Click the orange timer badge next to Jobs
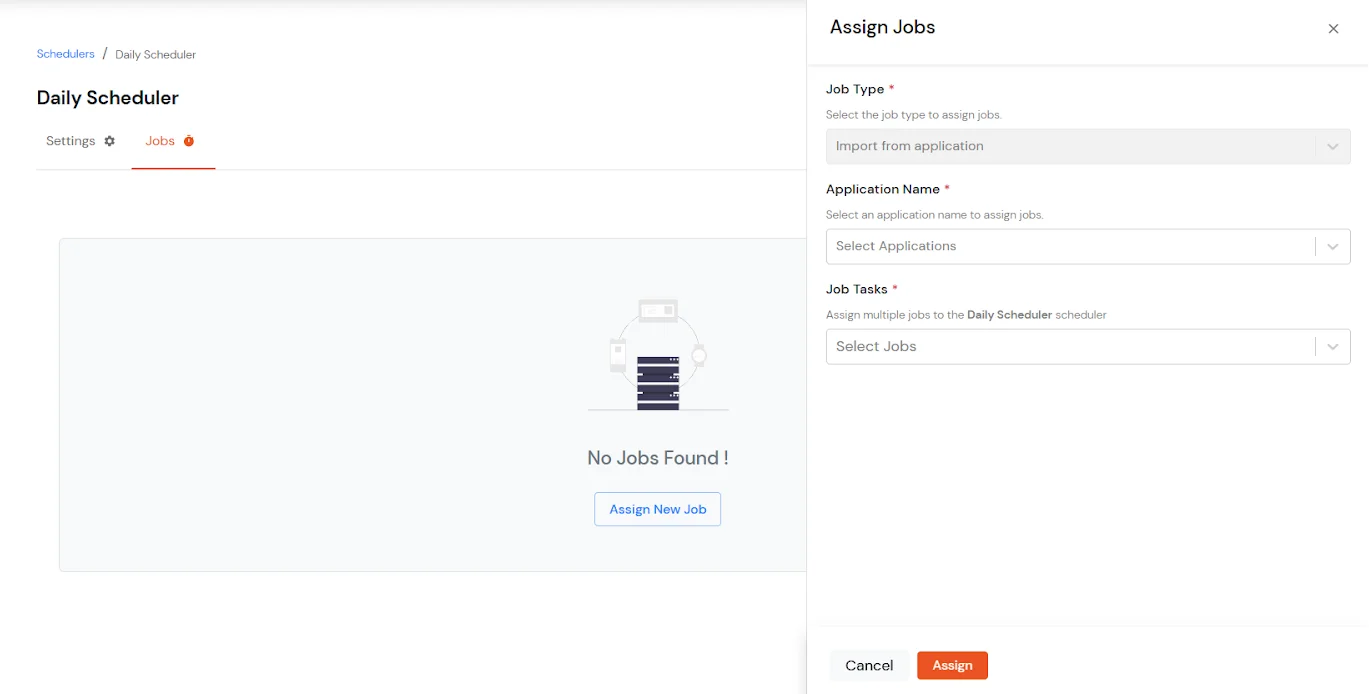The width and height of the screenshot is (1369, 694). [x=188, y=141]
